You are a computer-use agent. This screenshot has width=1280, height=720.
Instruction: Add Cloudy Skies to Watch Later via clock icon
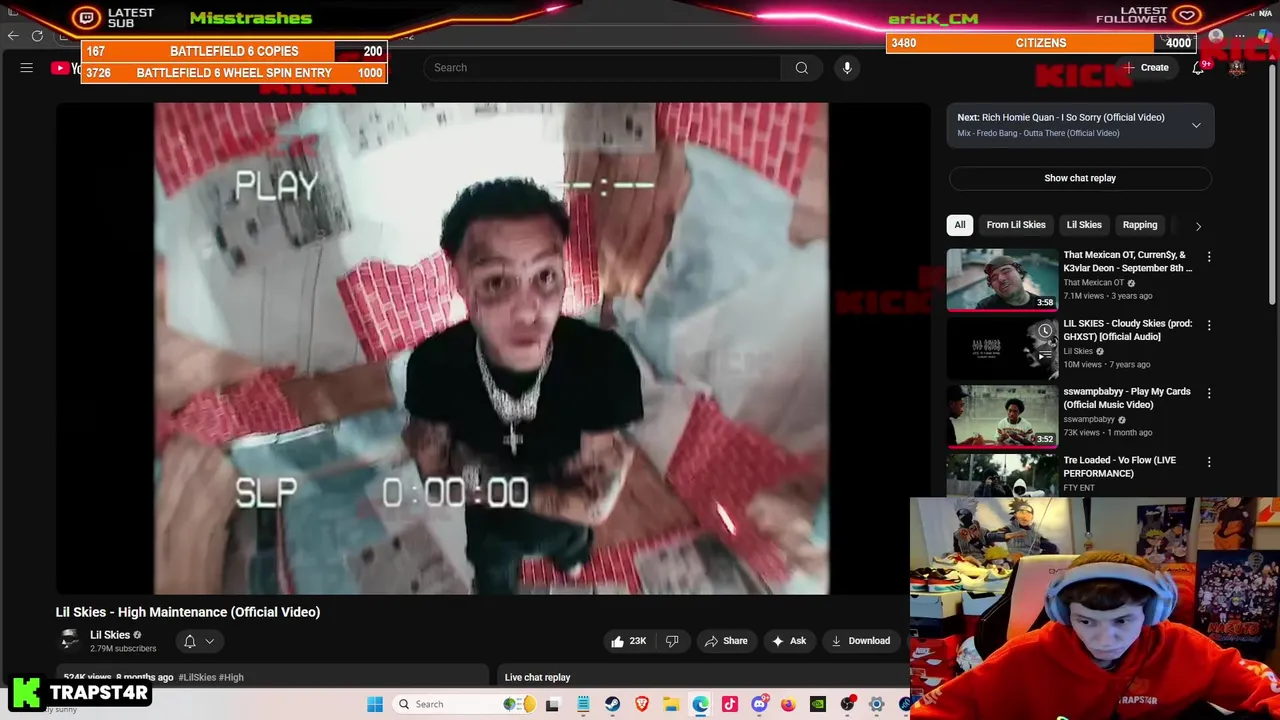click(x=1045, y=331)
